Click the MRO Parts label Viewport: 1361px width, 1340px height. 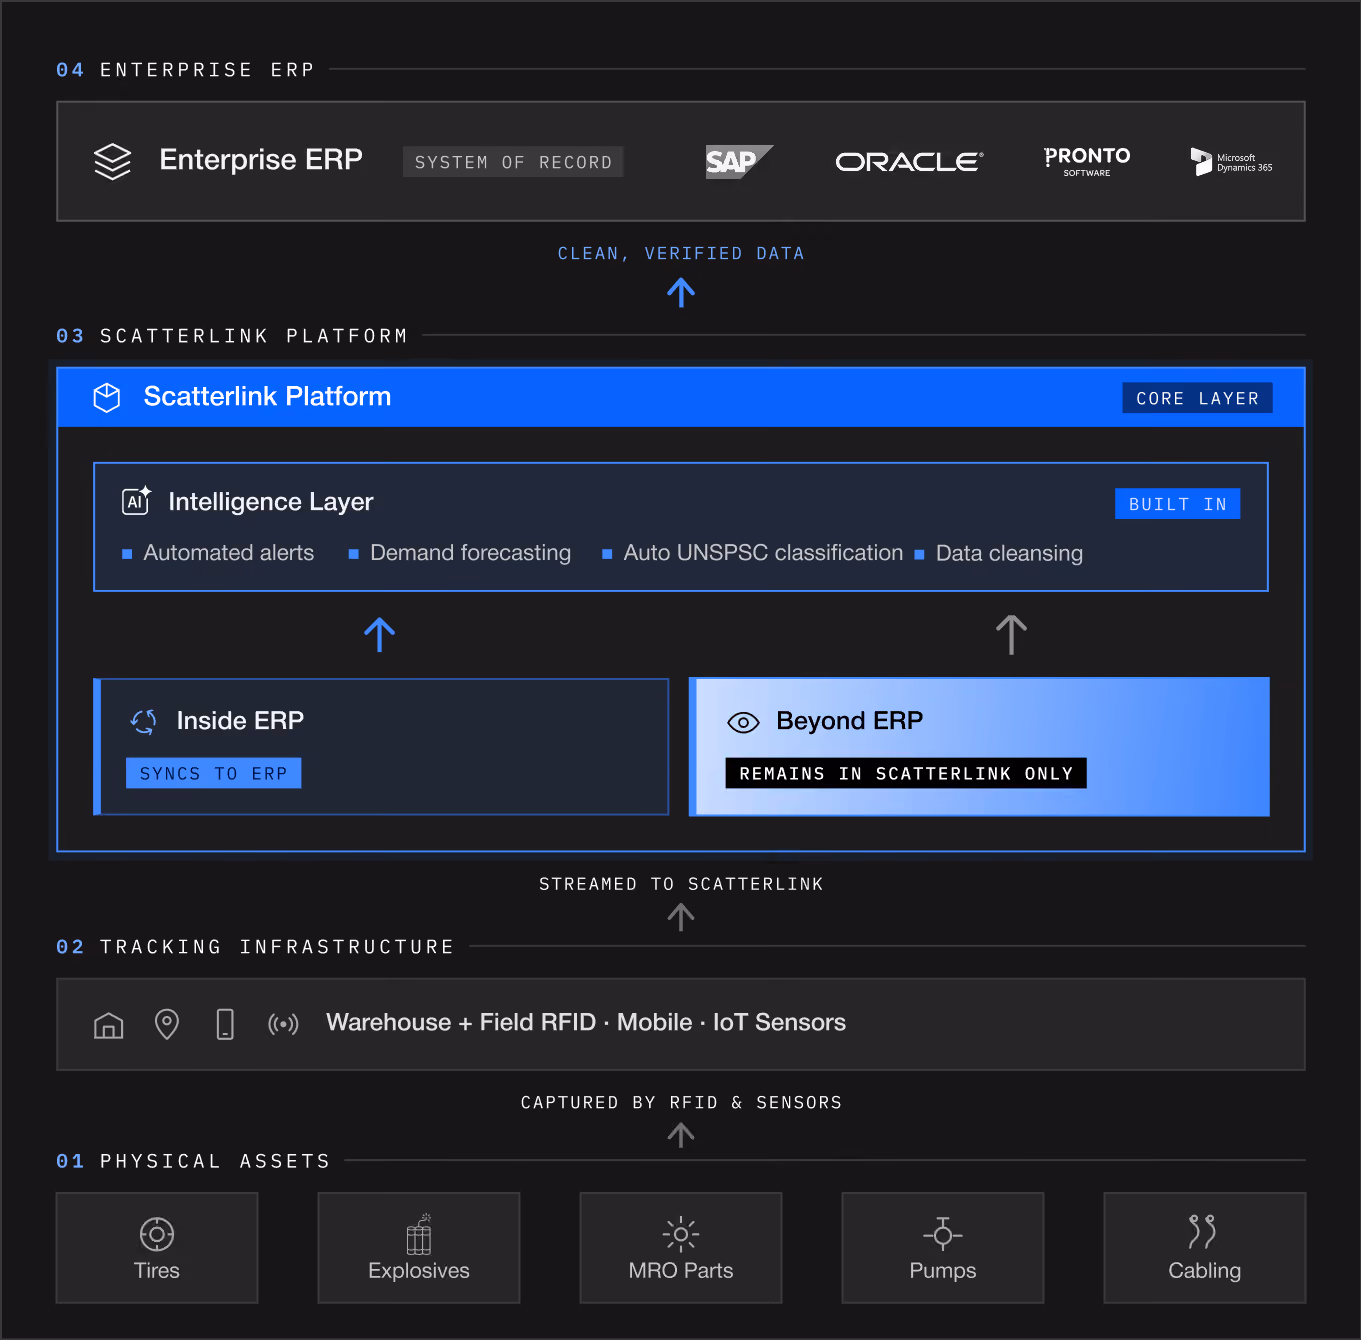pos(681,1271)
